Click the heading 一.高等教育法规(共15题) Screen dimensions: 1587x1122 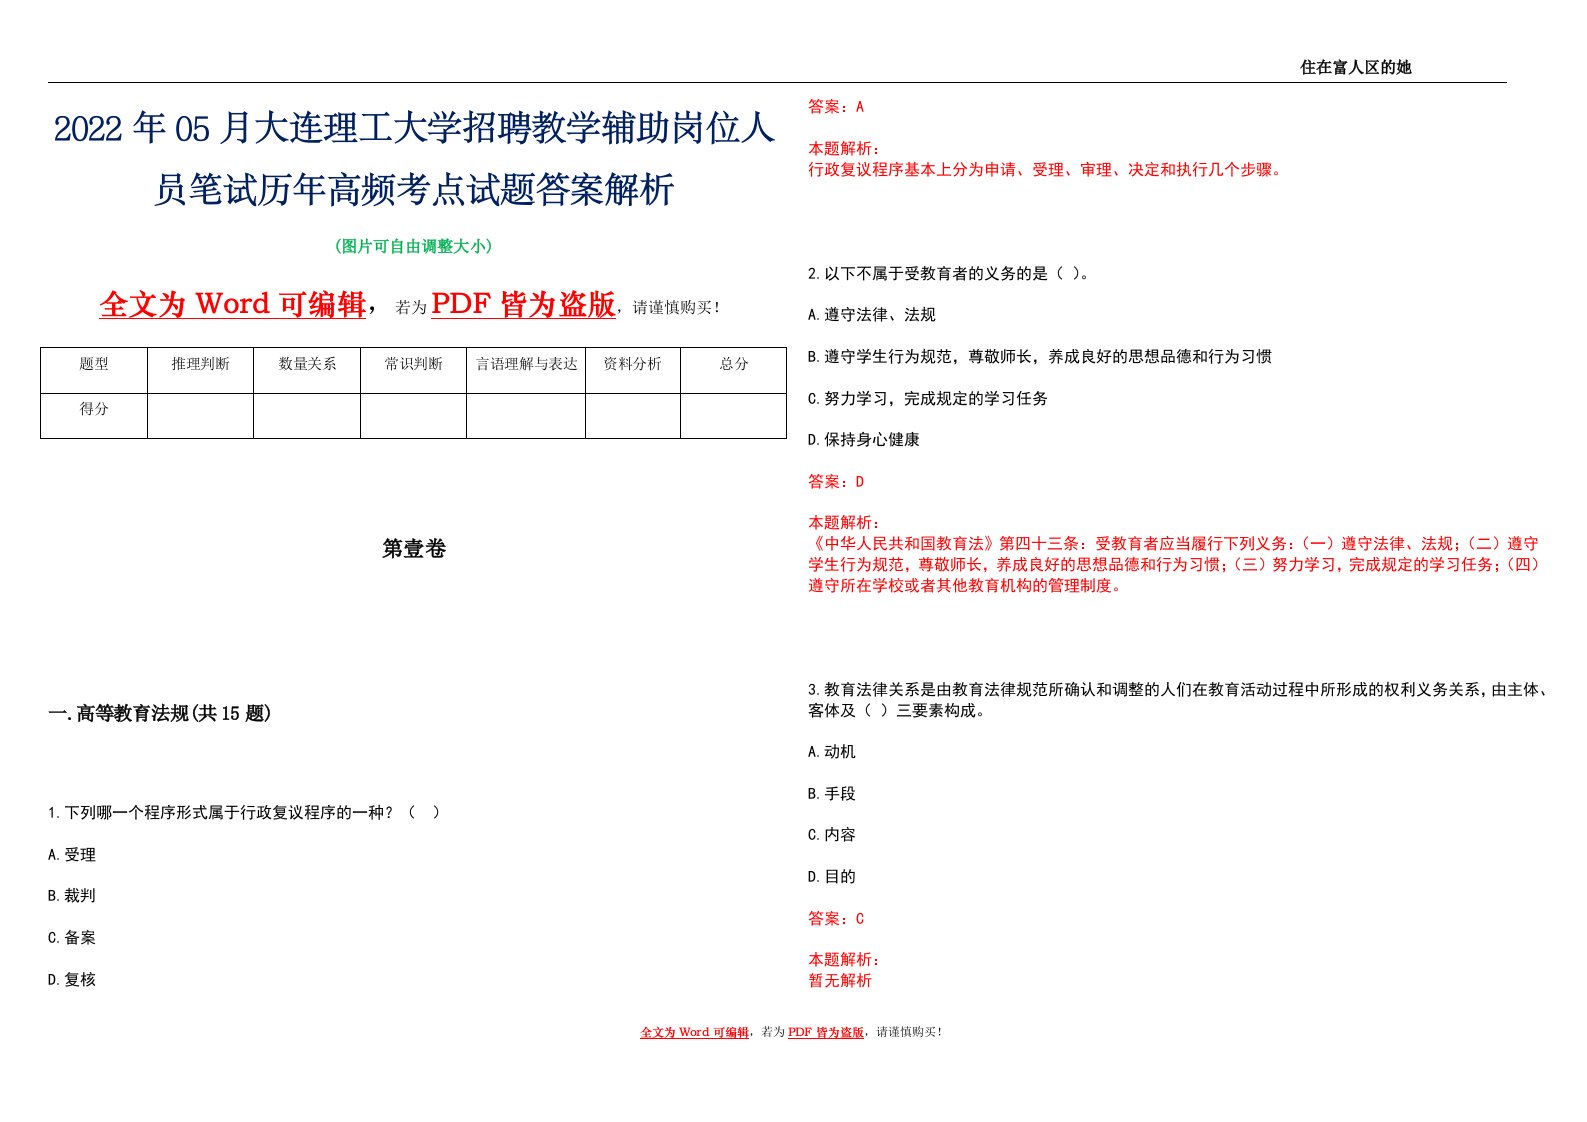point(160,713)
